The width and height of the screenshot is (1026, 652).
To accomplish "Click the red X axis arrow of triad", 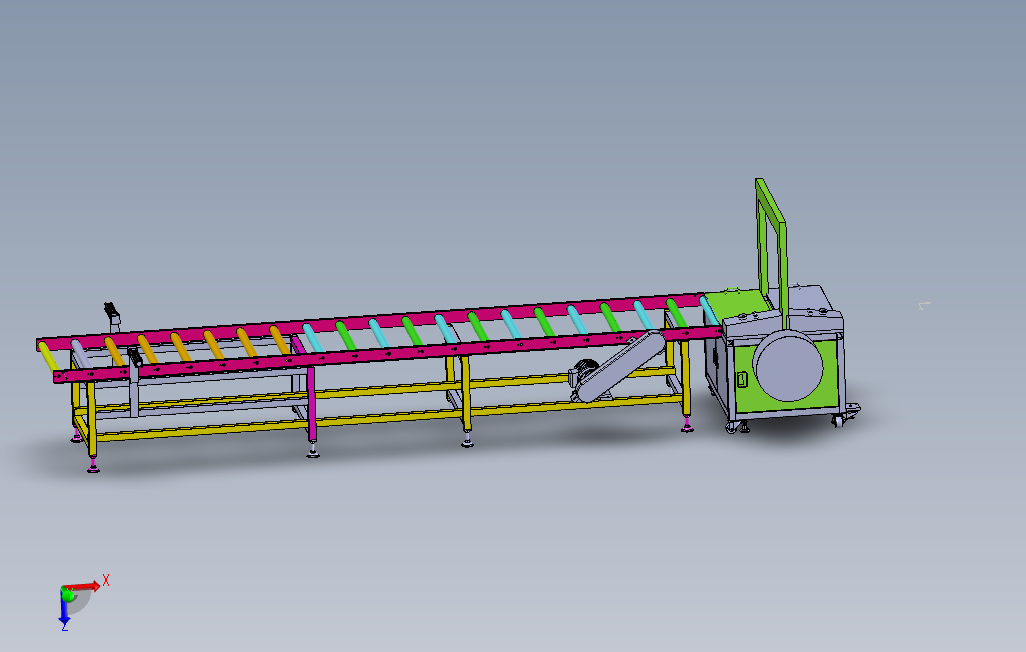I will pos(84,586).
